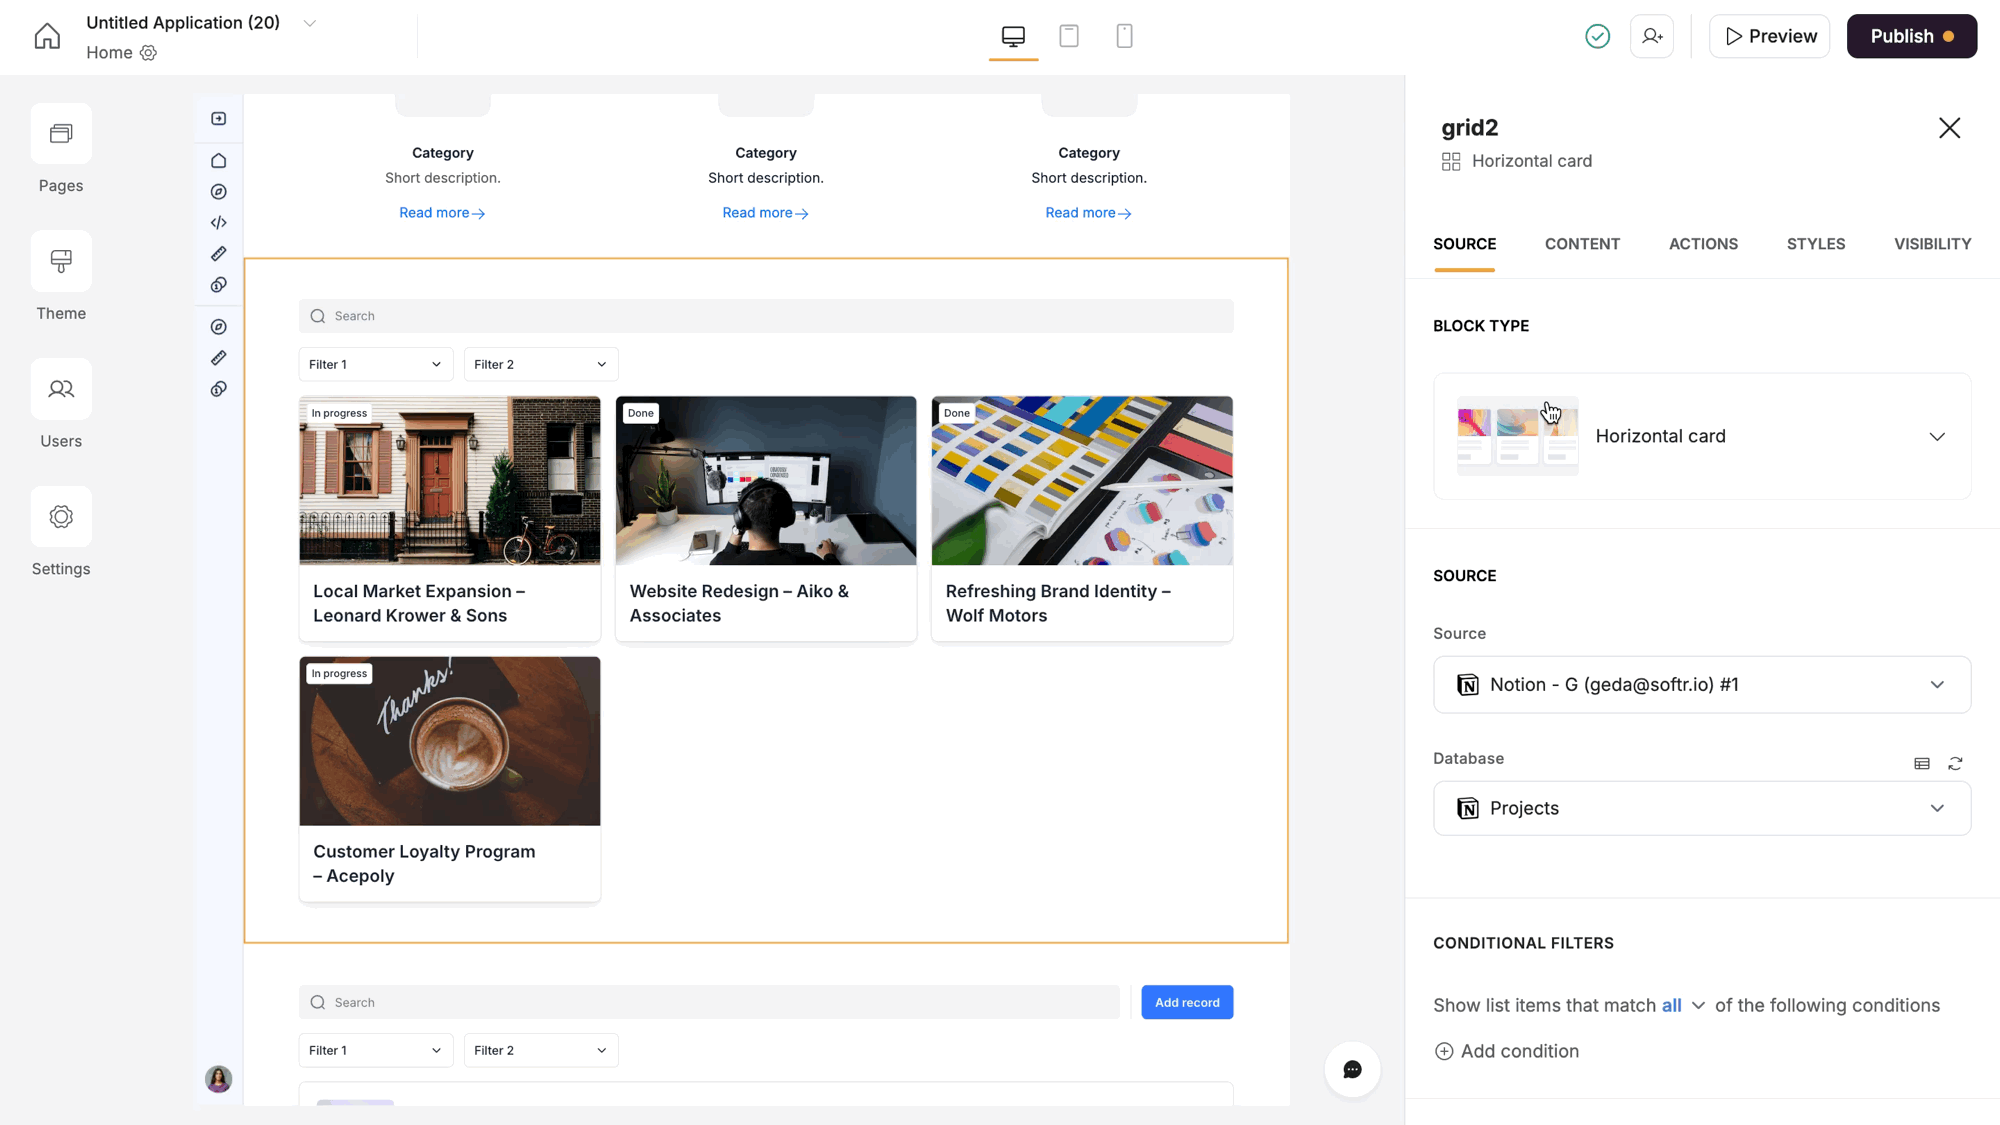This screenshot has height=1125, width=2000.
Task: Click the home icon in top-left corner
Action: 47,37
